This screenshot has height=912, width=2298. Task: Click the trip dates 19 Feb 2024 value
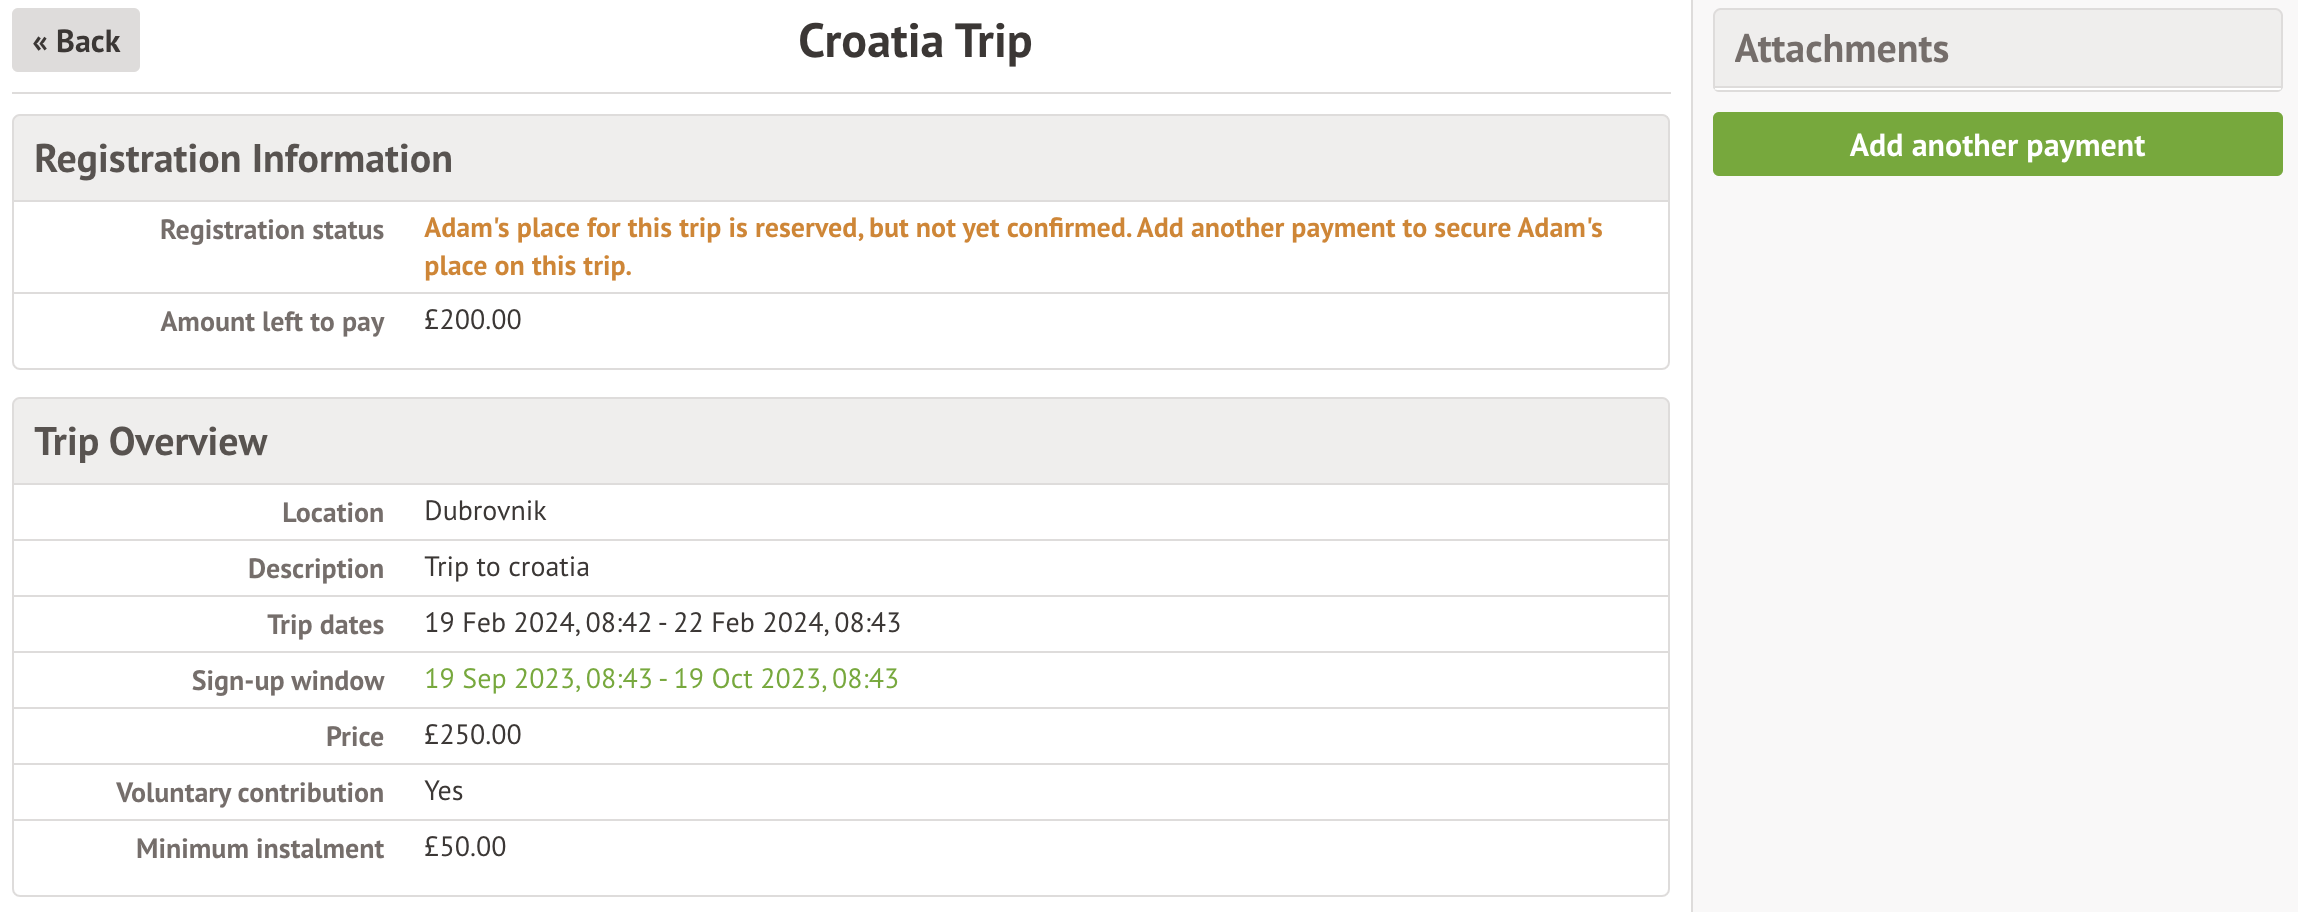coord(662,623)
